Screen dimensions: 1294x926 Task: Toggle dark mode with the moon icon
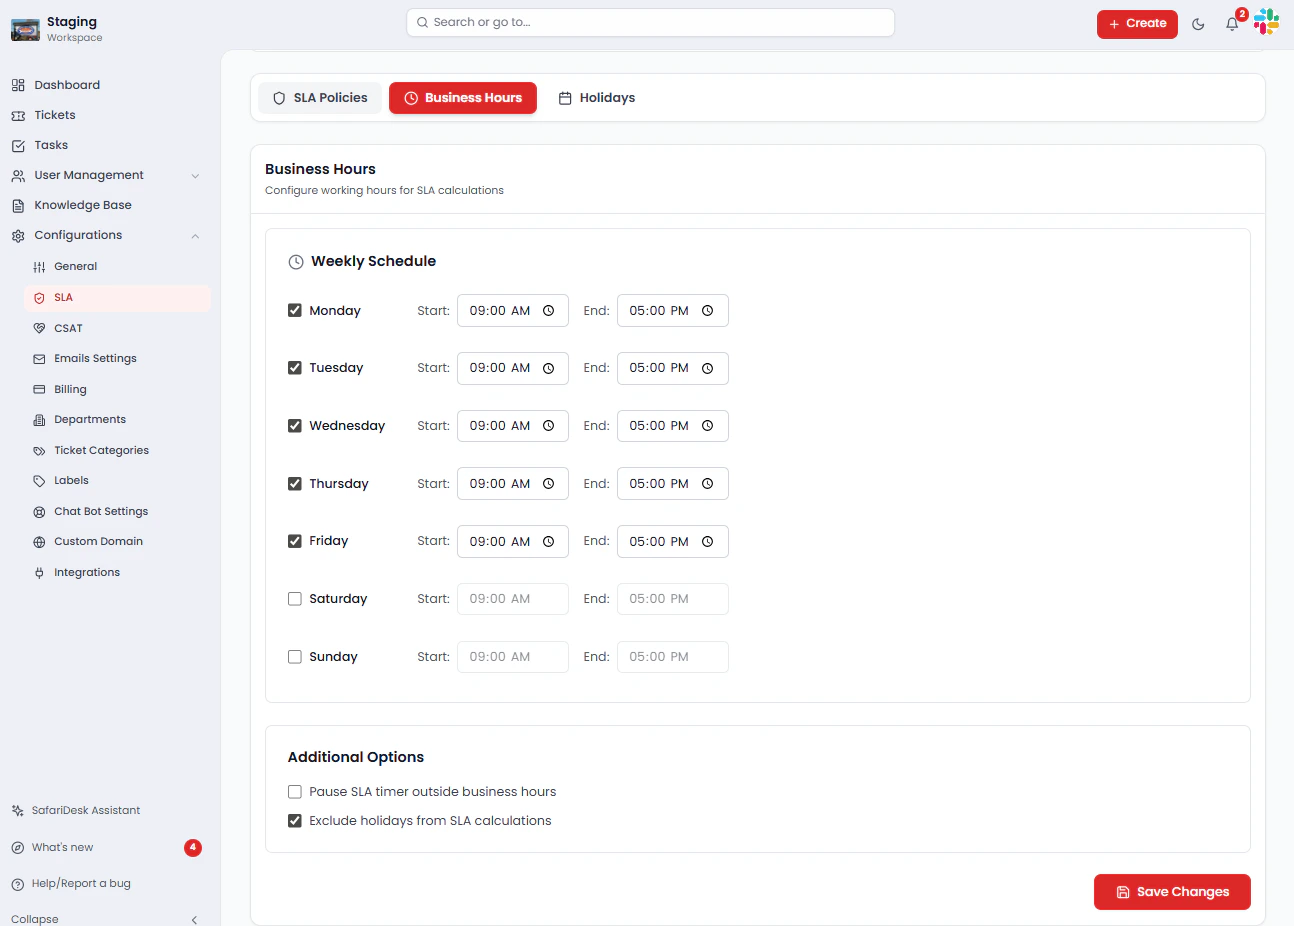(1198, 24)
